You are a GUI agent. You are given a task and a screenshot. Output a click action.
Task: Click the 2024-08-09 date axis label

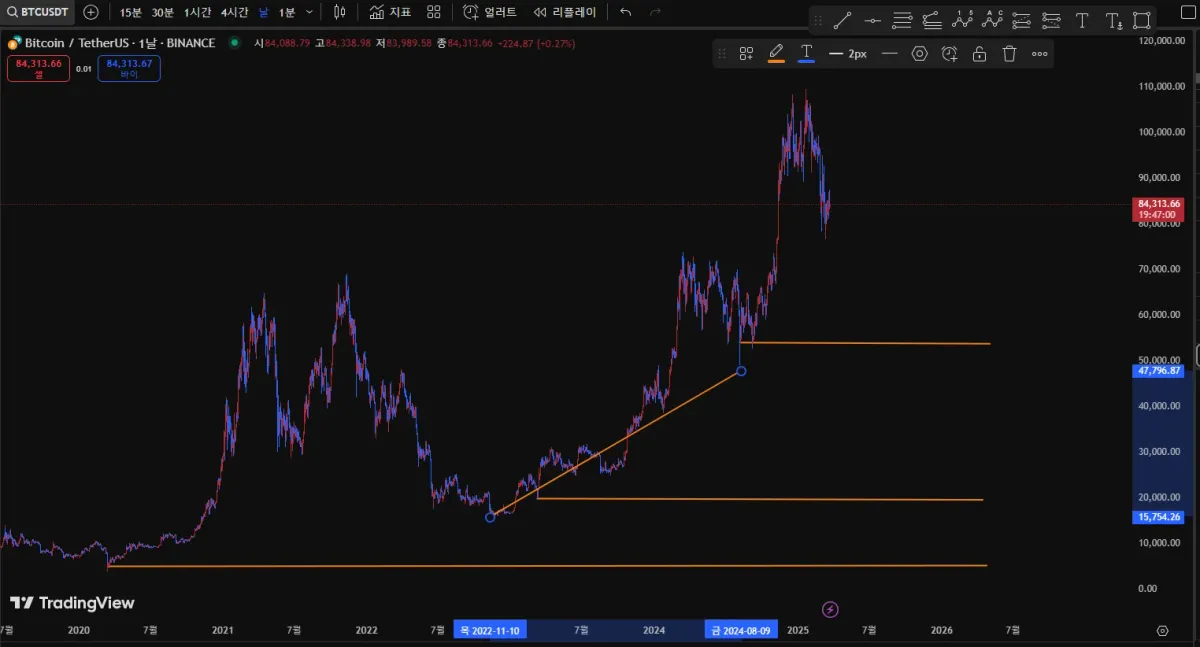coord(740,630)
